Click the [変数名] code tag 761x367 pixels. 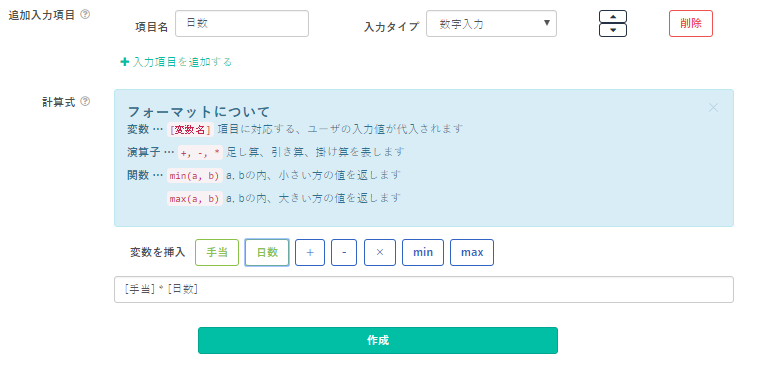[190, 130]
